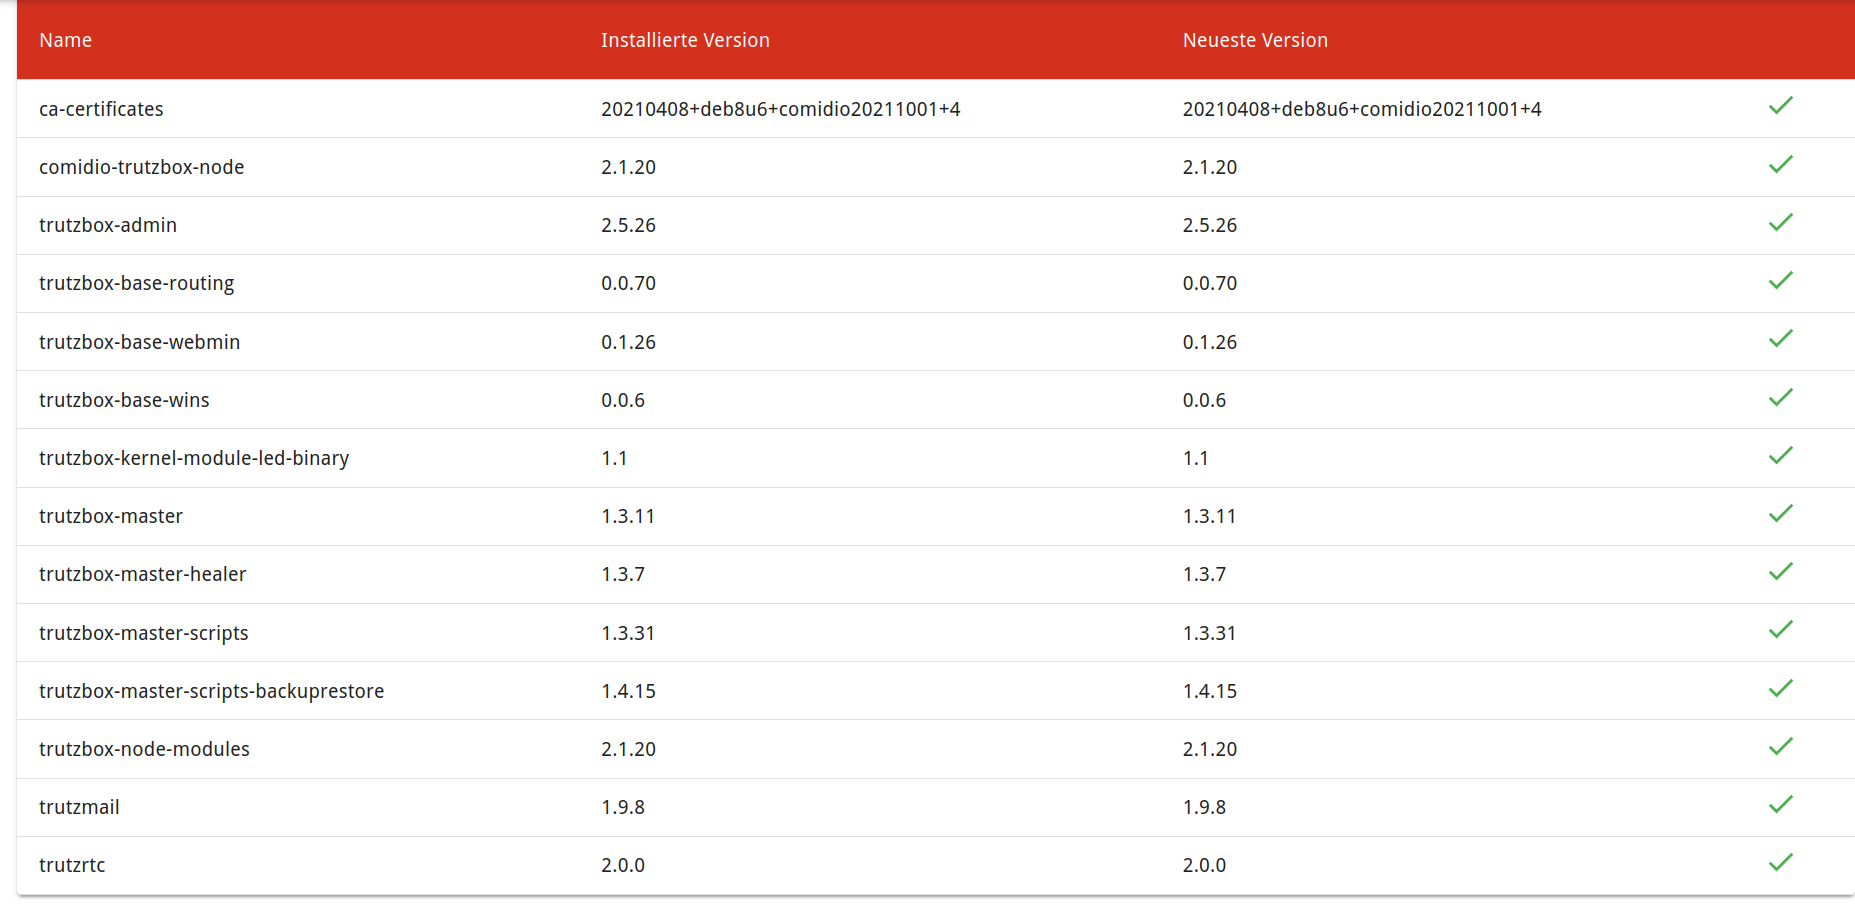Click installed version 1.3.7 of trutzbox-master-healer
The width and height of the screenshot is (1855, 904).
(x=623, y=574)
